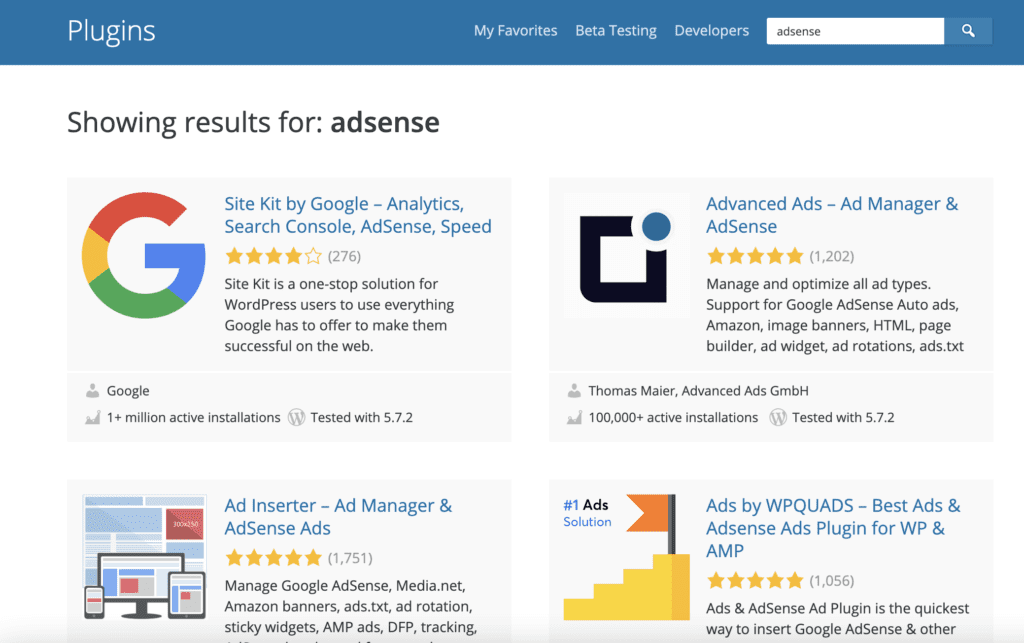
Task: Click Site Kit's Tested with 5.7.2 text
Action: [x=362, y=417]
